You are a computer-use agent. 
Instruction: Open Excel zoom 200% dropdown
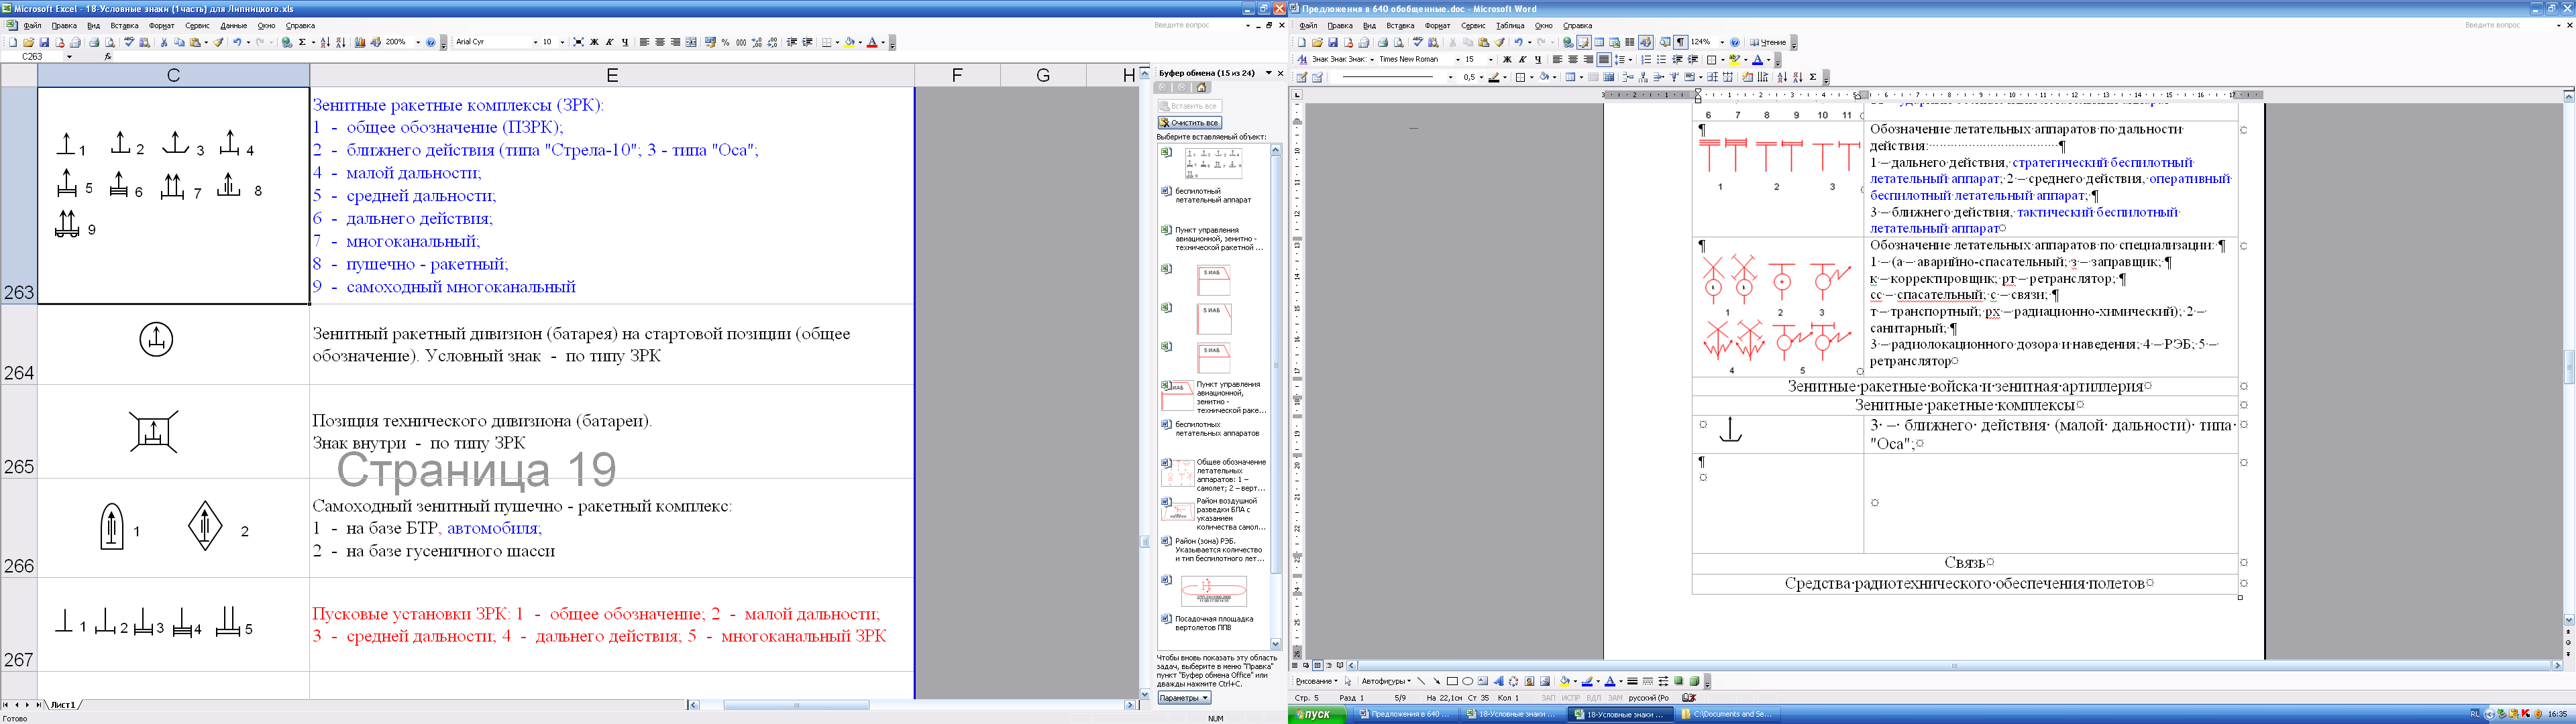tap(418, 42)
